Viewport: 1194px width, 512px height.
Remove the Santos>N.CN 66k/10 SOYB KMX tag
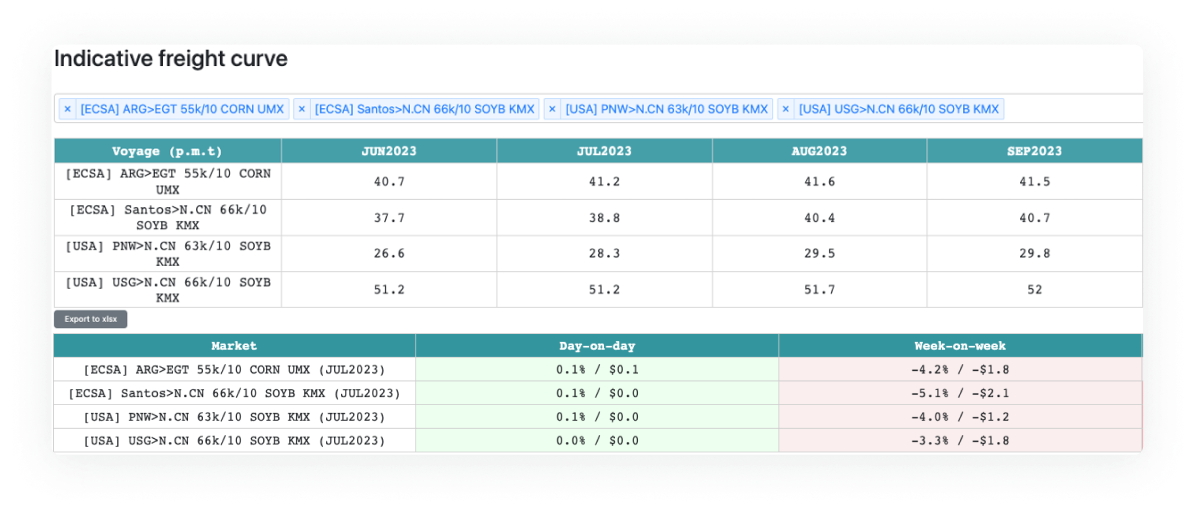coord(302,109)
